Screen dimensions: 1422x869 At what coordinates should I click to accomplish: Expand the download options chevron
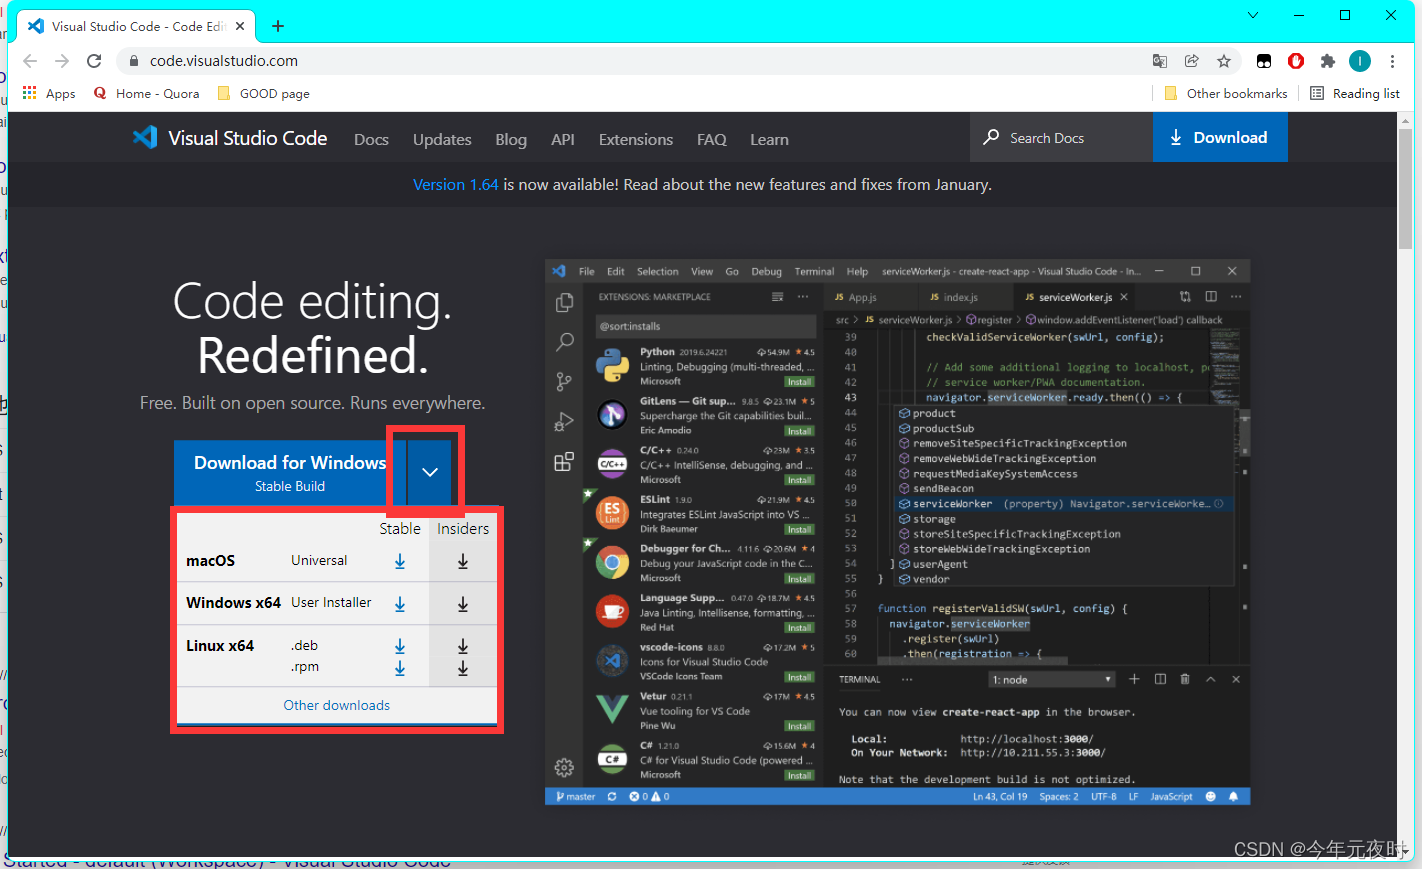pos(430,472)
